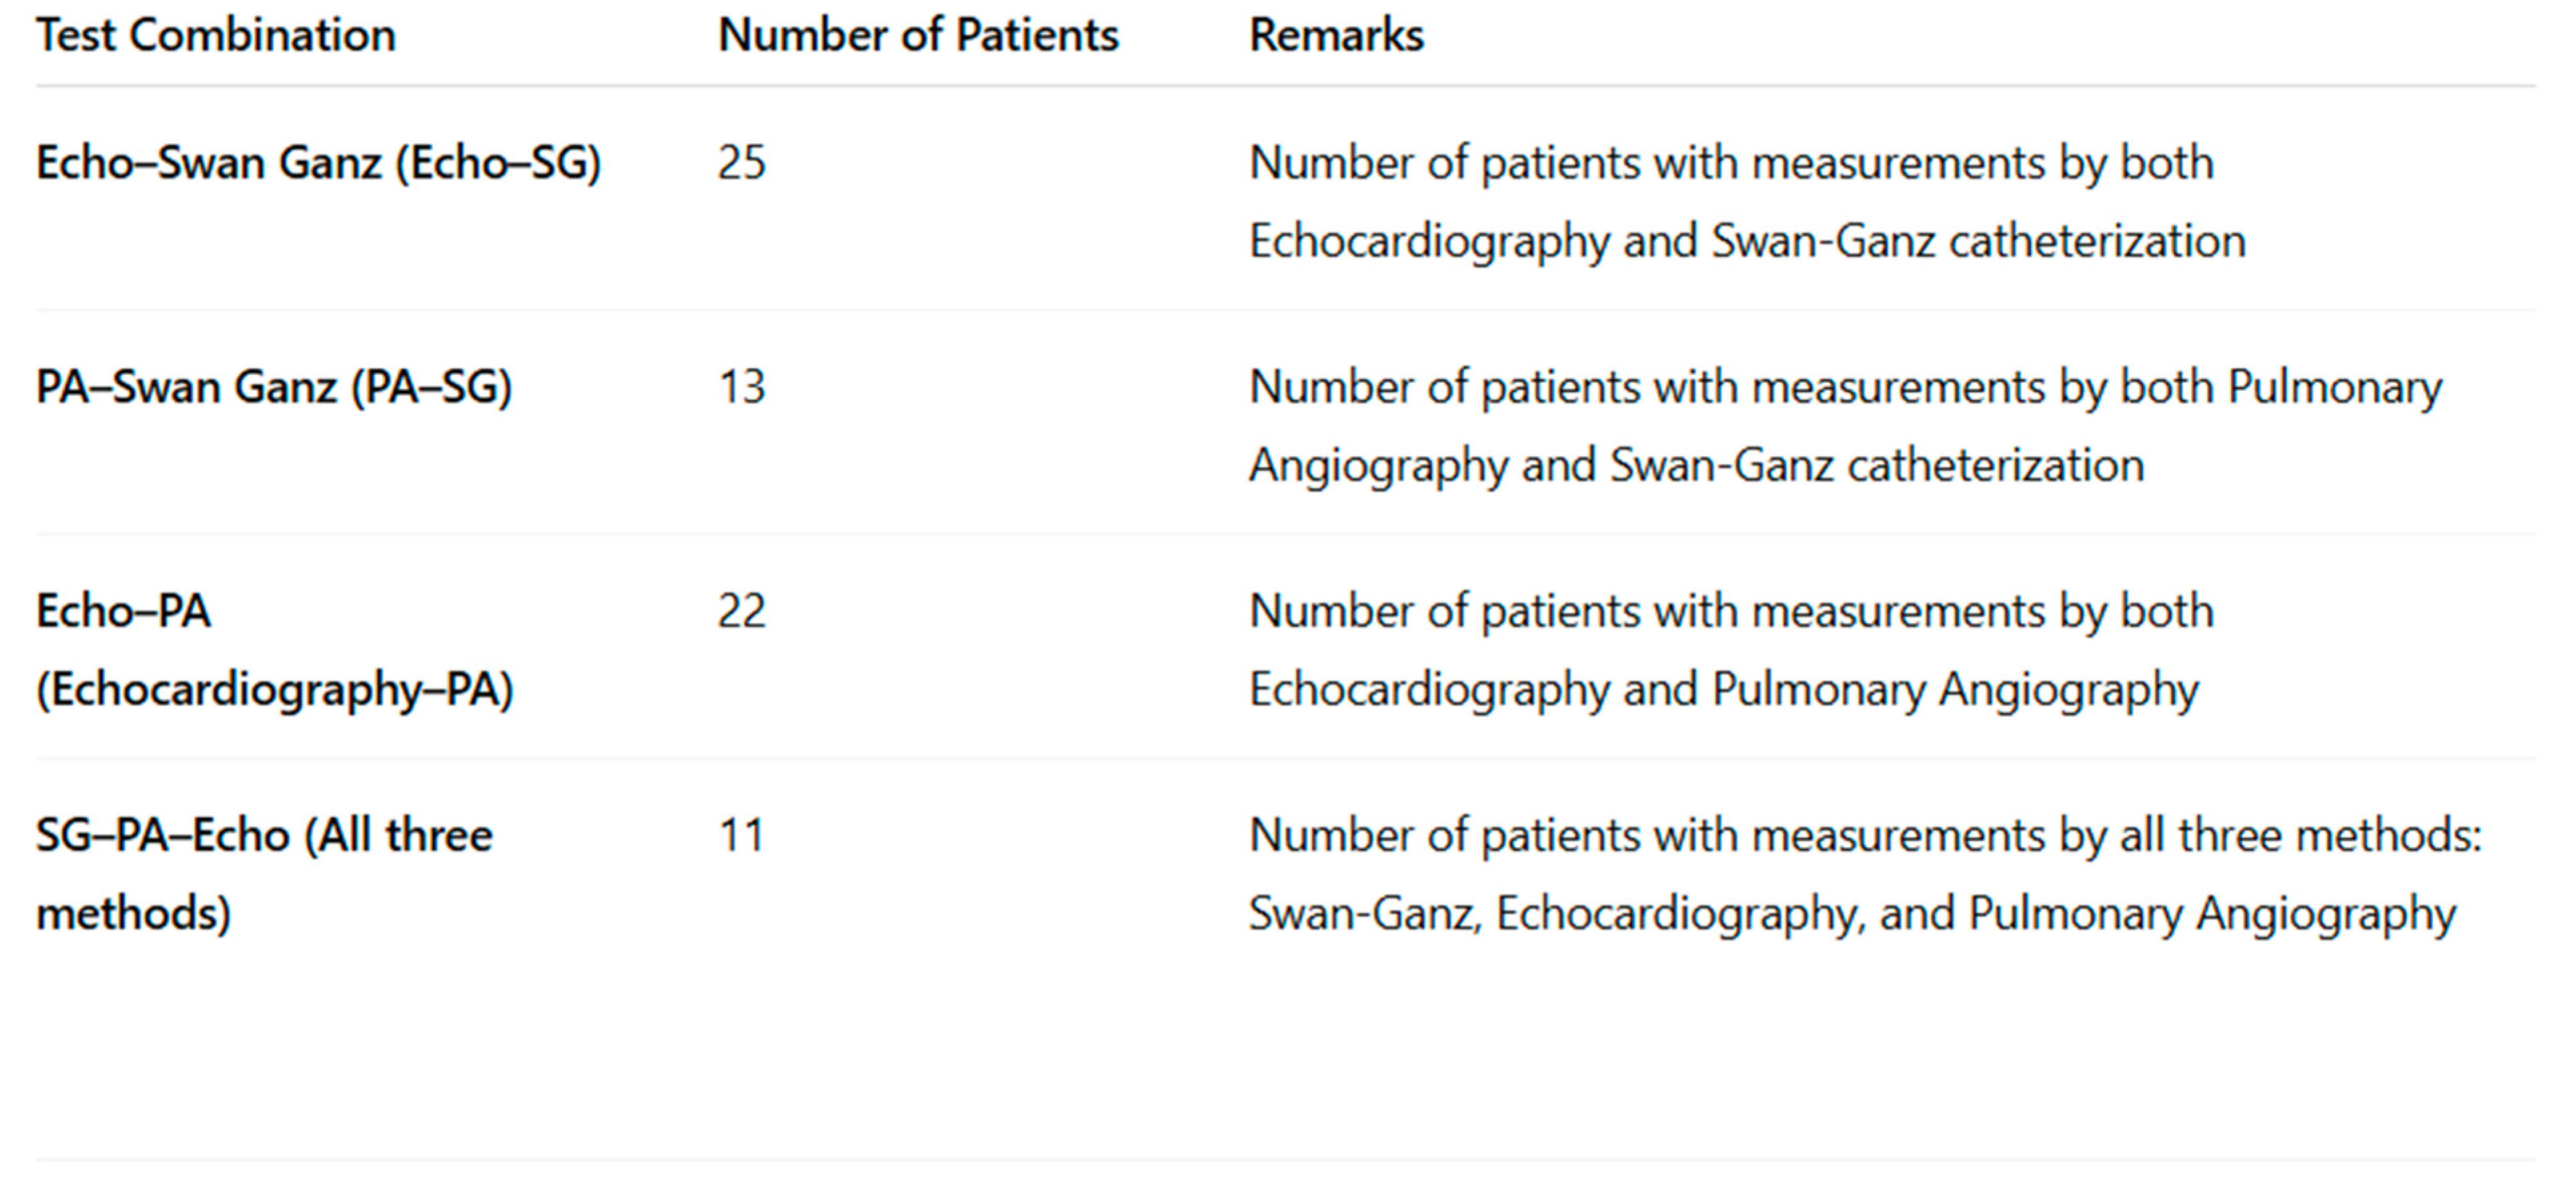Click the (Echocardiography–PA) text
This screenshot has width=2576, height=1200.
tap(274, 689)
